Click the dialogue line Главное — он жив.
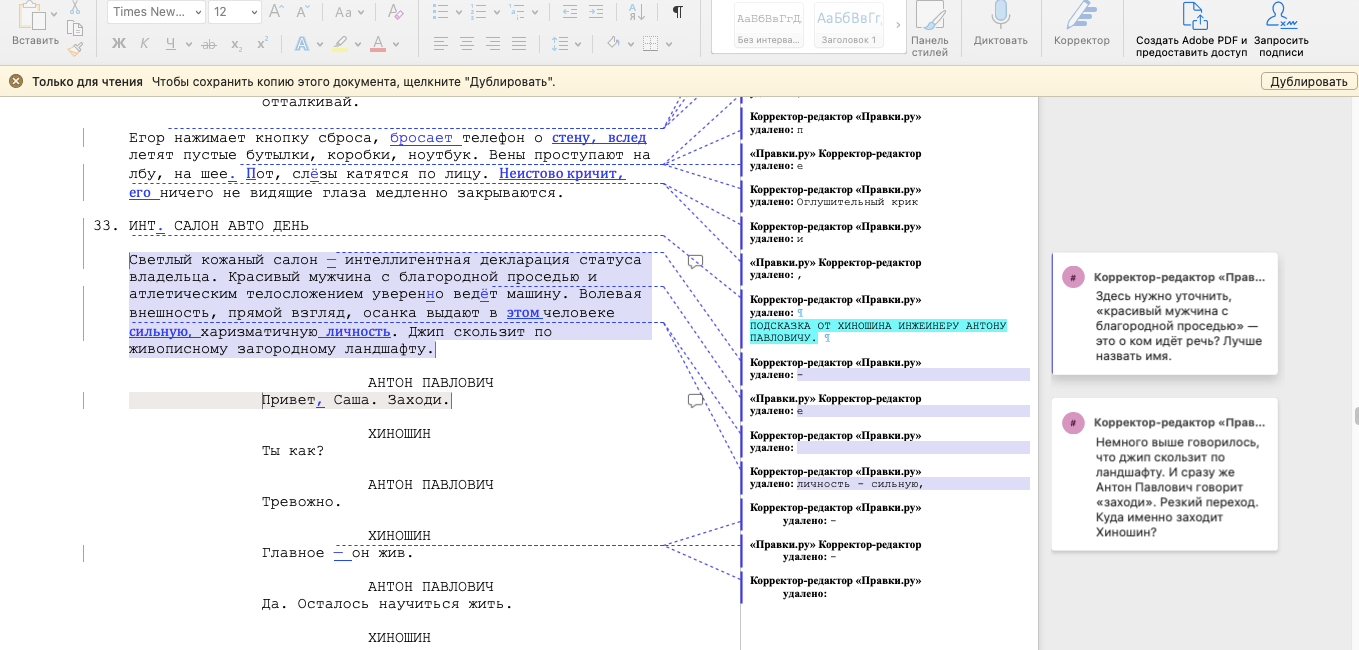 [x=337, y=553]
